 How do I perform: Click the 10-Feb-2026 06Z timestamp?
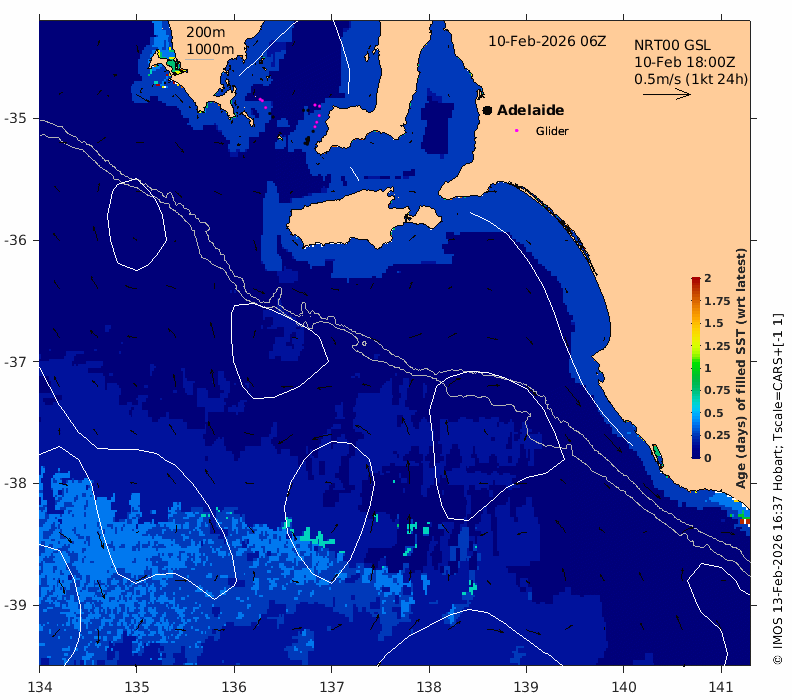547,41
